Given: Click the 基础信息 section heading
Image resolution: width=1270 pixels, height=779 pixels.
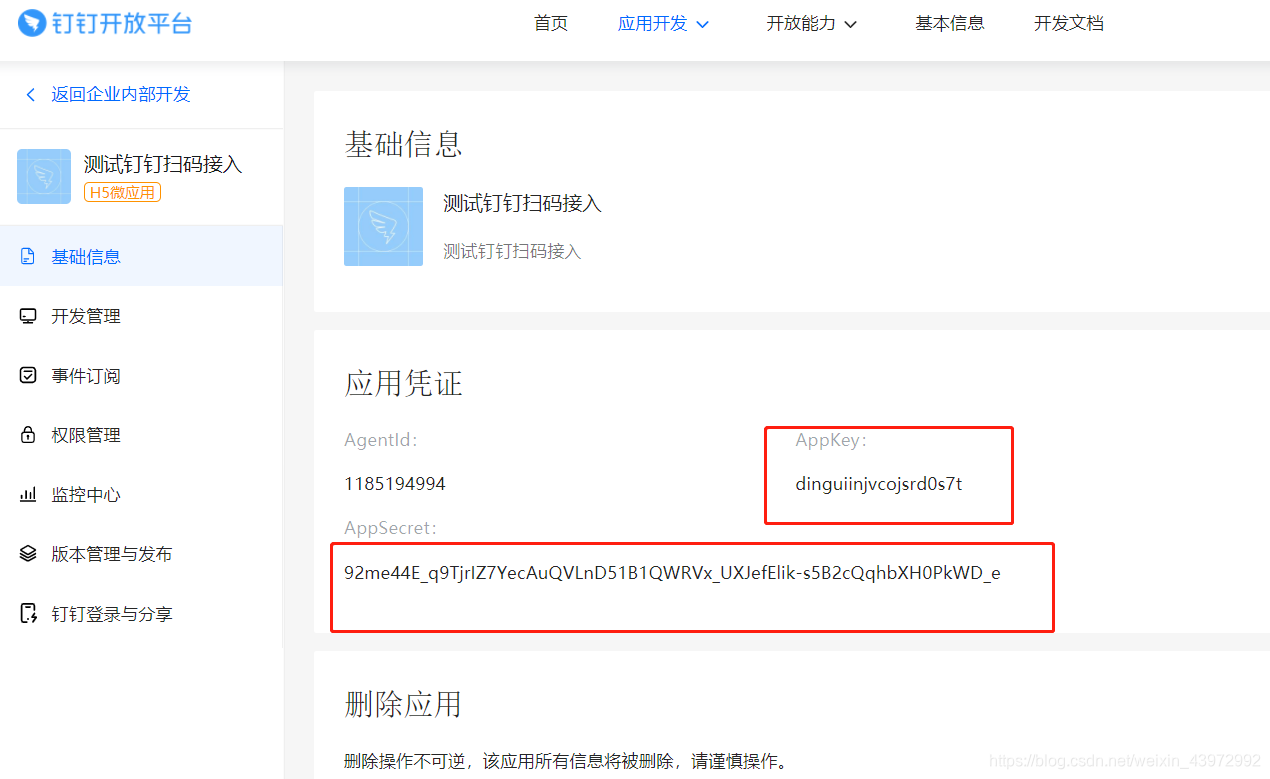Looking at the screenshot, I should [x=403, y=144].
